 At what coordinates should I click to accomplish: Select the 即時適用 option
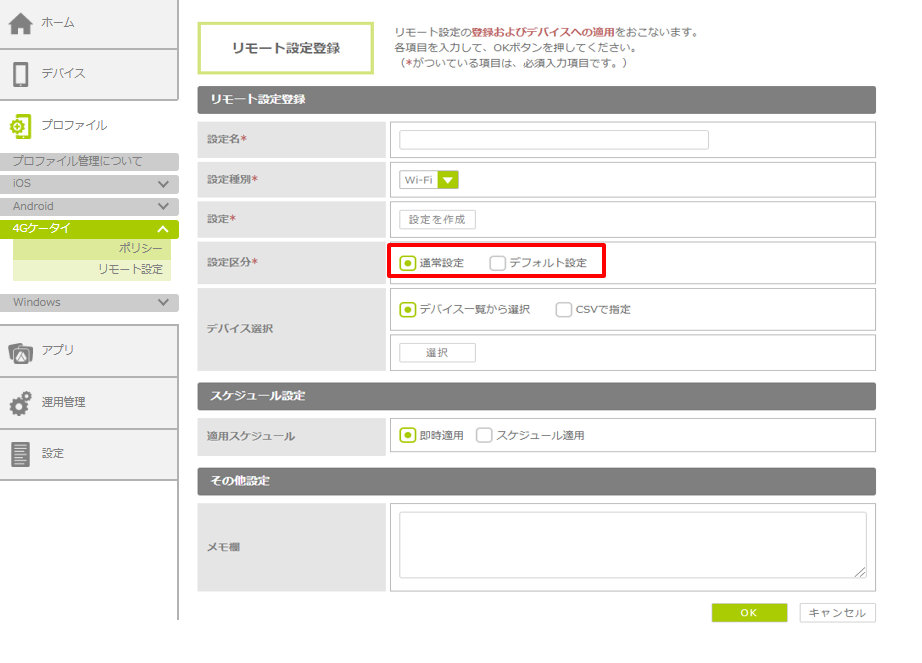click(x=408, y=436)
